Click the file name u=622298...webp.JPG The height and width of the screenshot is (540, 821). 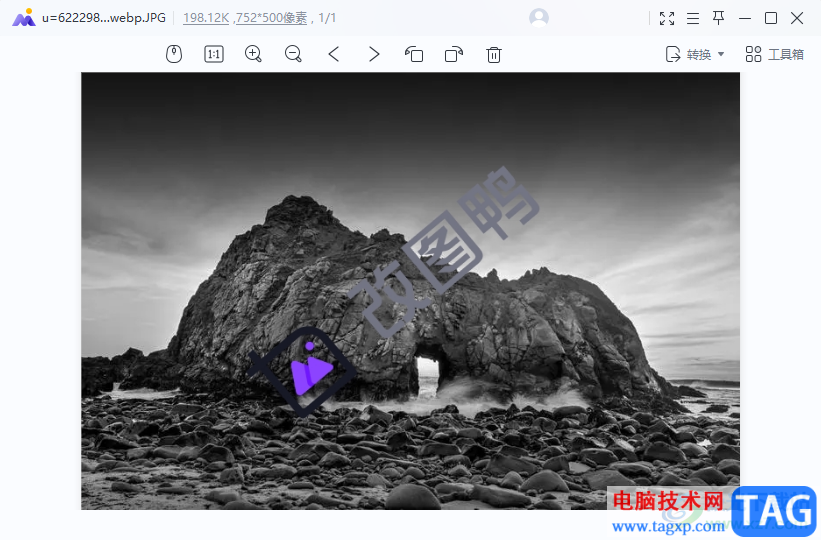click(x=104, y=18)
